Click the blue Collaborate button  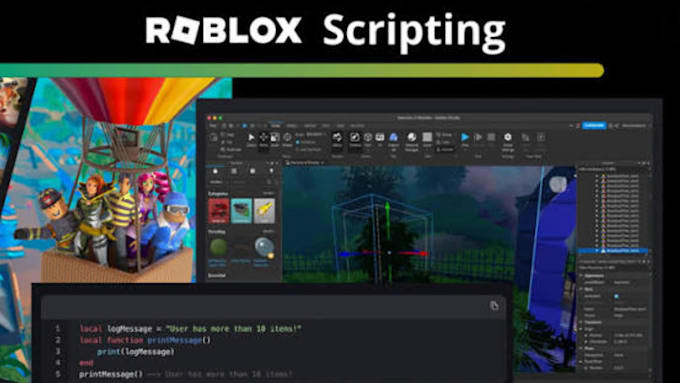click(x=594, y=125)
